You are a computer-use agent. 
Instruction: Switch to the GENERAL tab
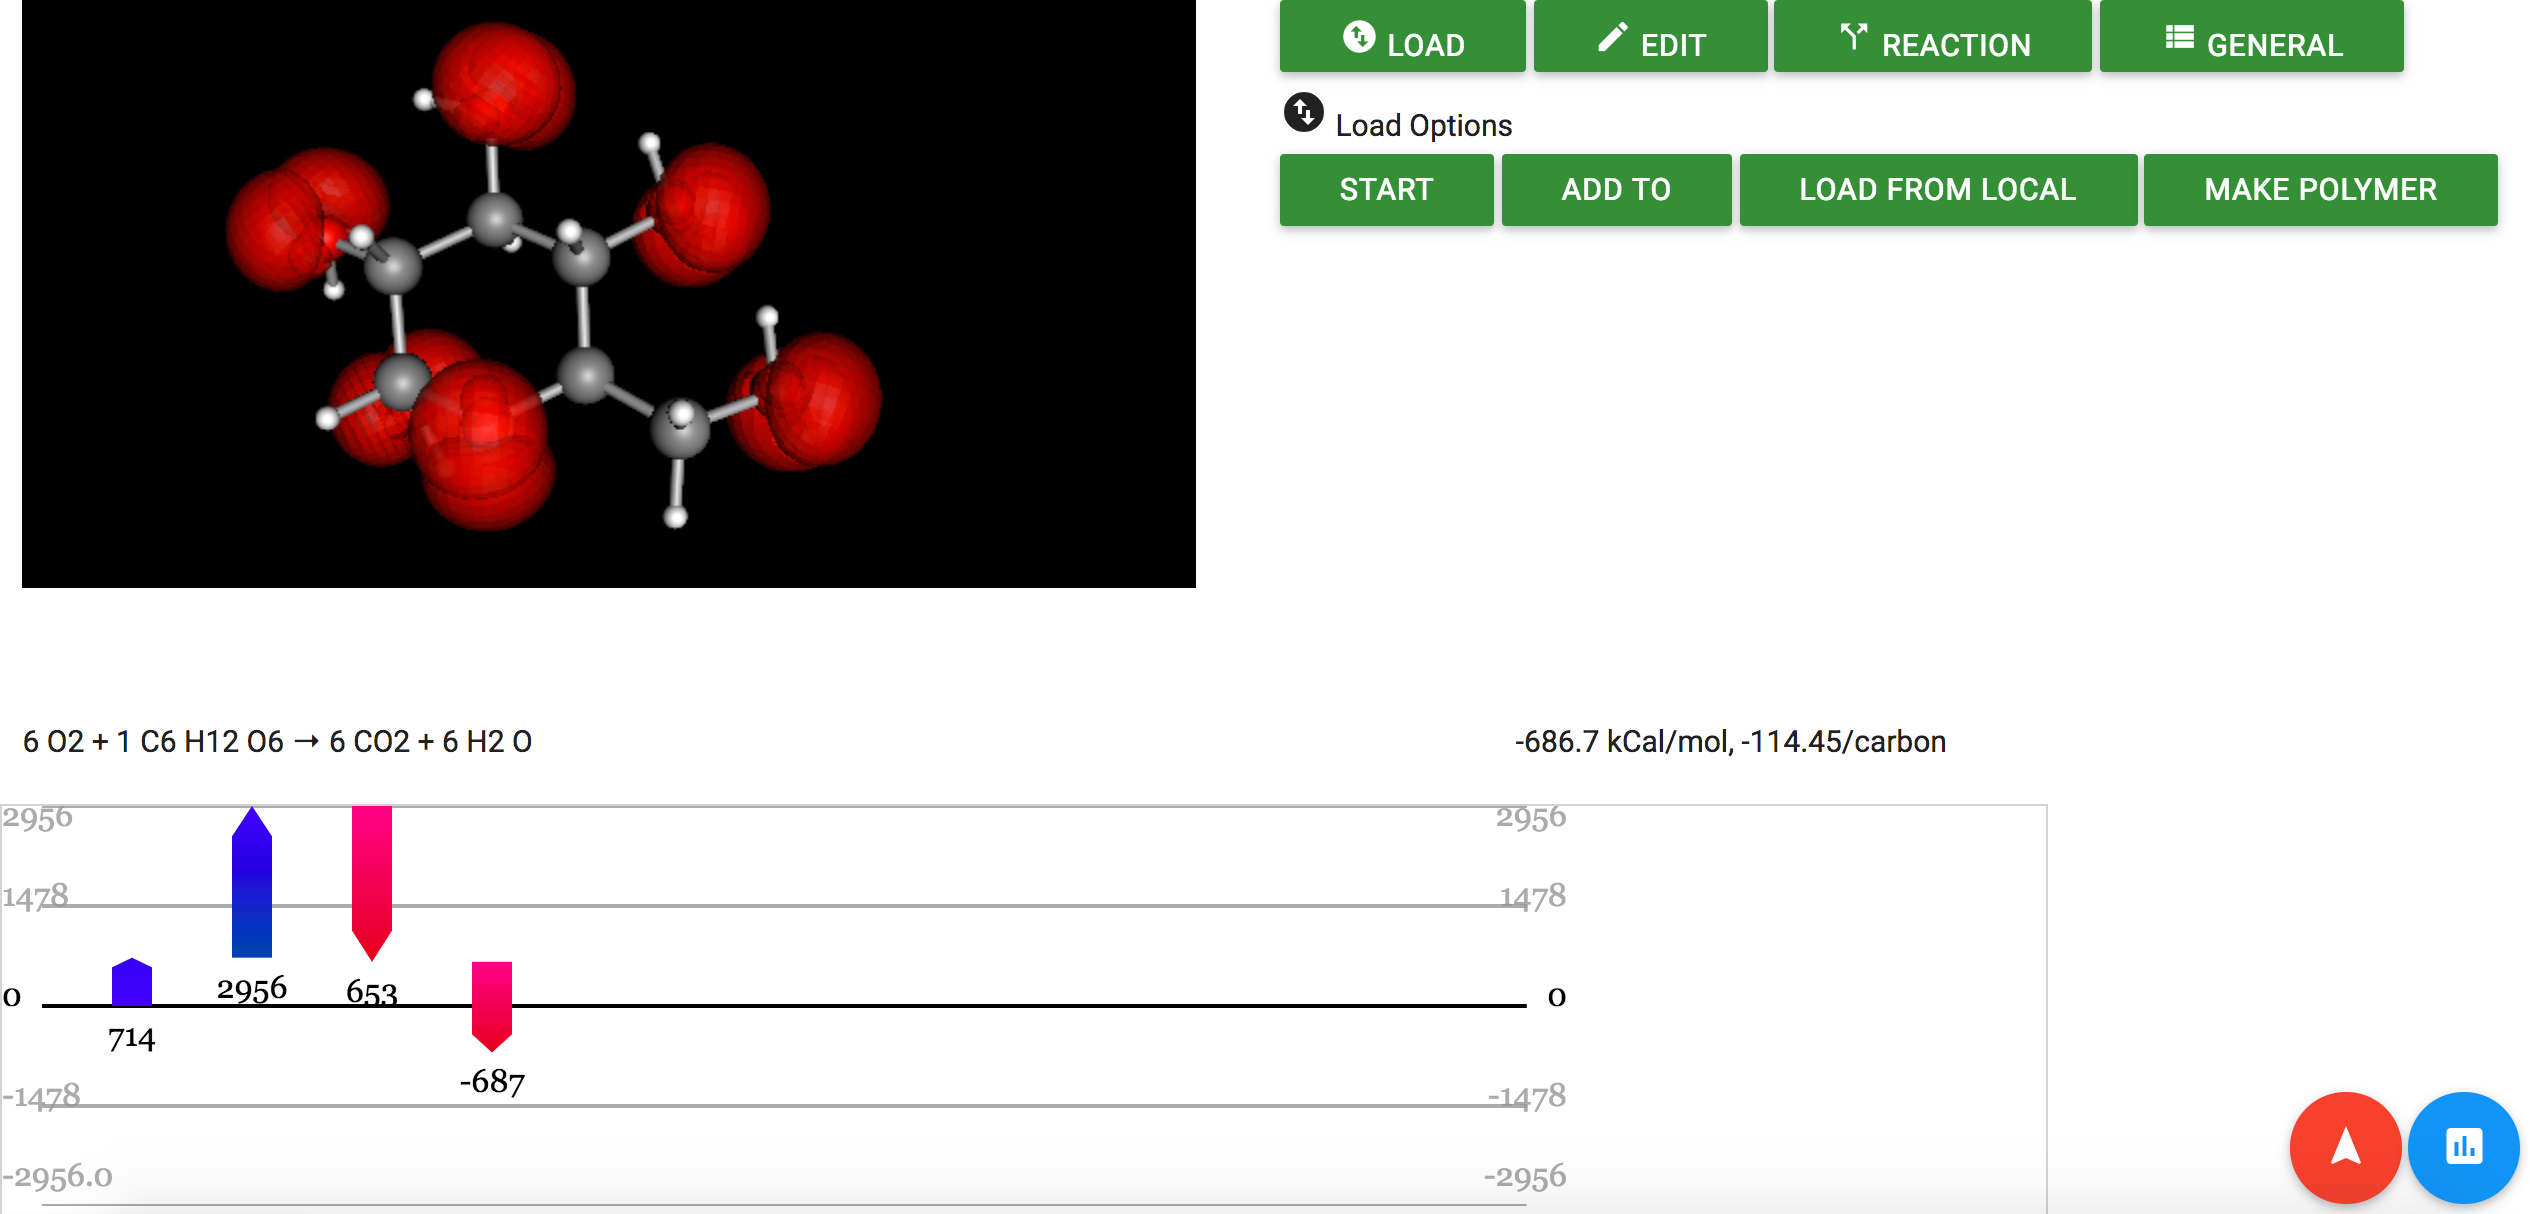click(2274, 45)
